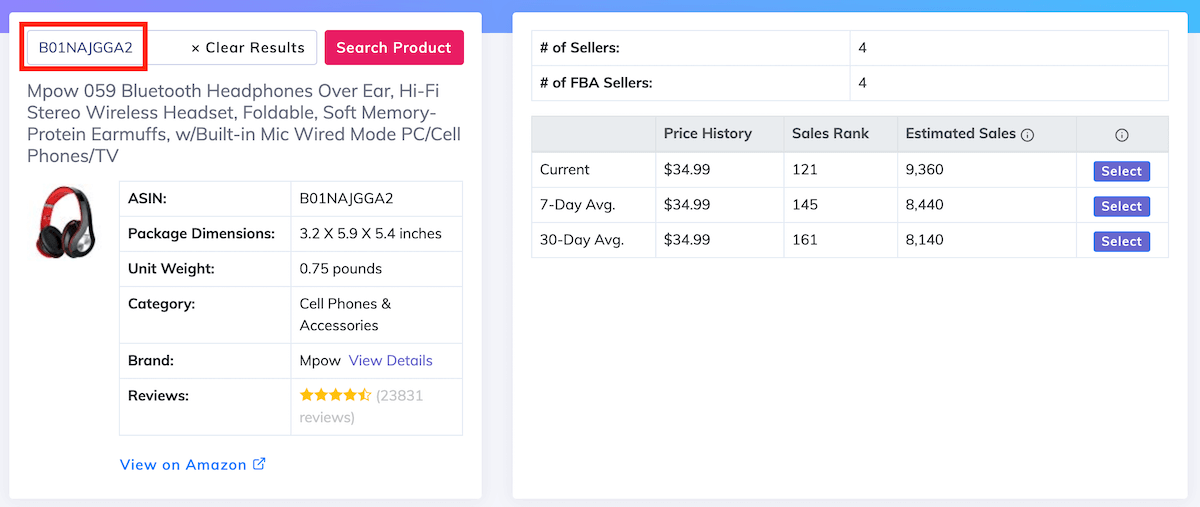The height and width of the screenshot is (507, 1200).
Task: Click the star rating in Reviews
Action: pos(335,395)
